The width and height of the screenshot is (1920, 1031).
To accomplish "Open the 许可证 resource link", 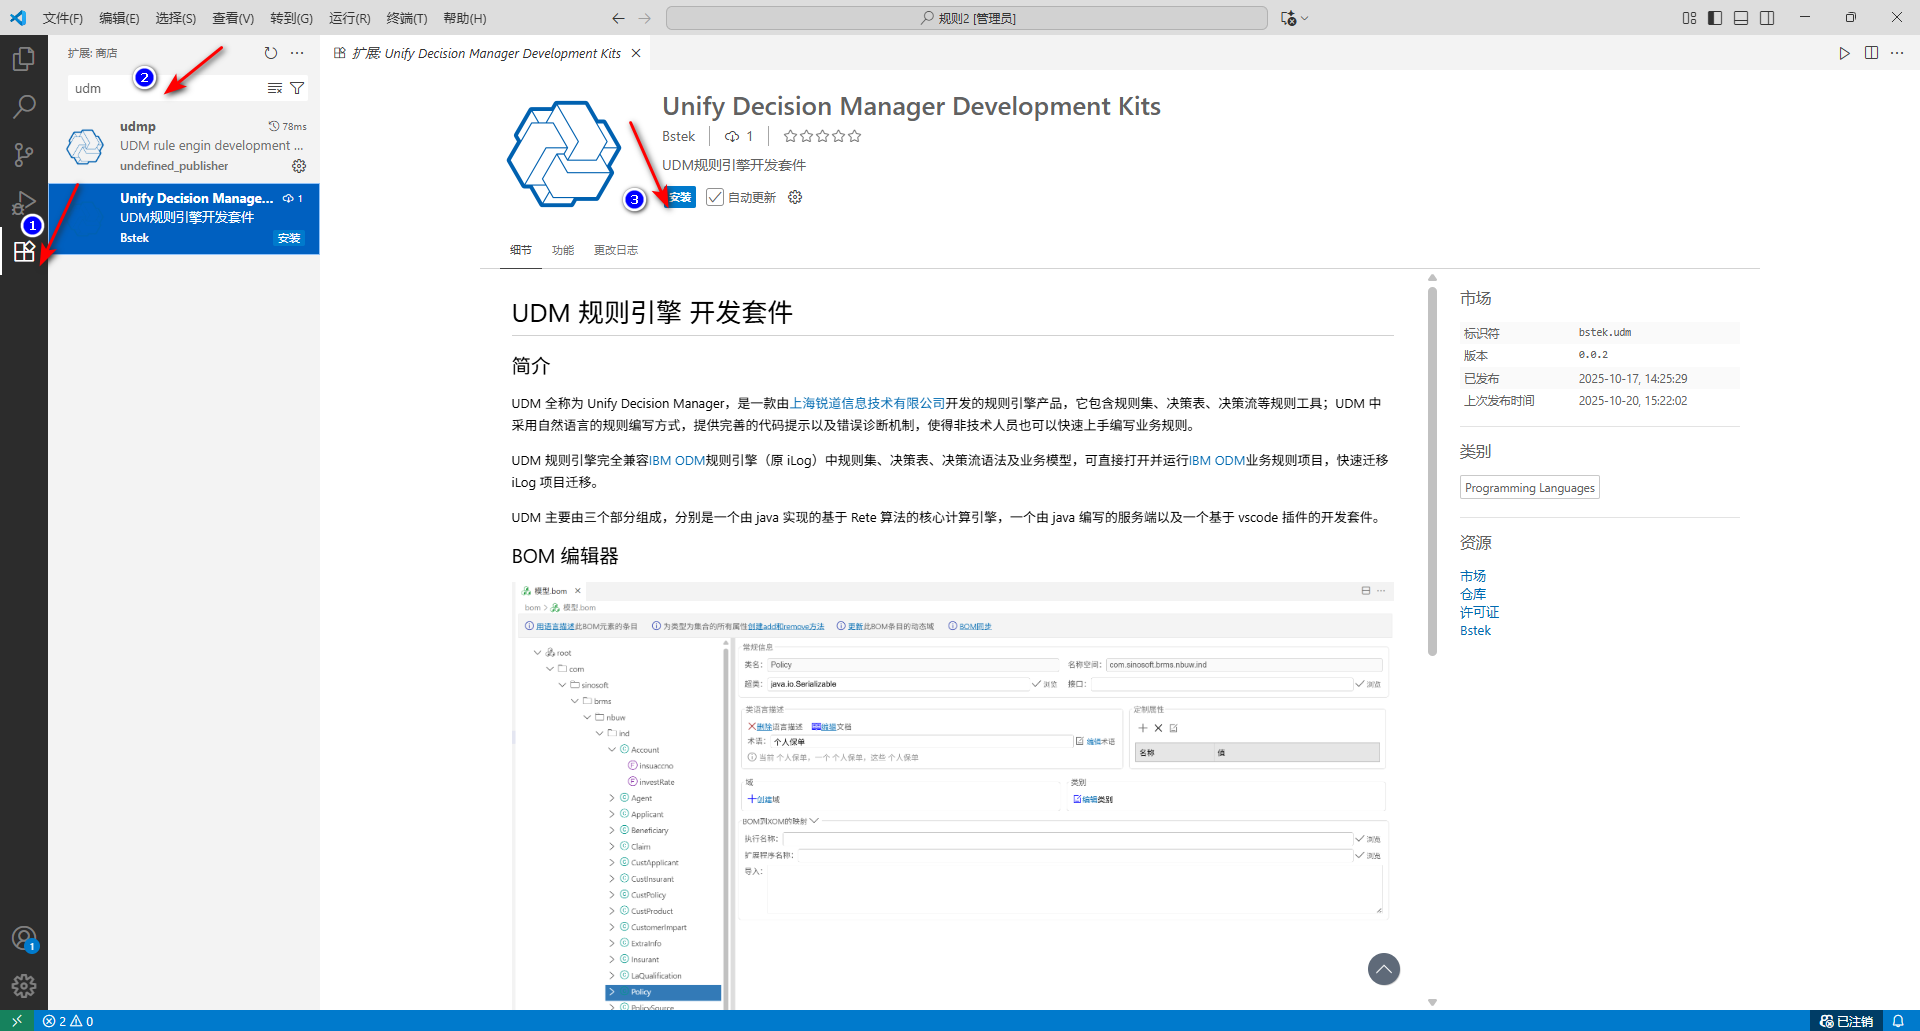I will click(1479, 612).
